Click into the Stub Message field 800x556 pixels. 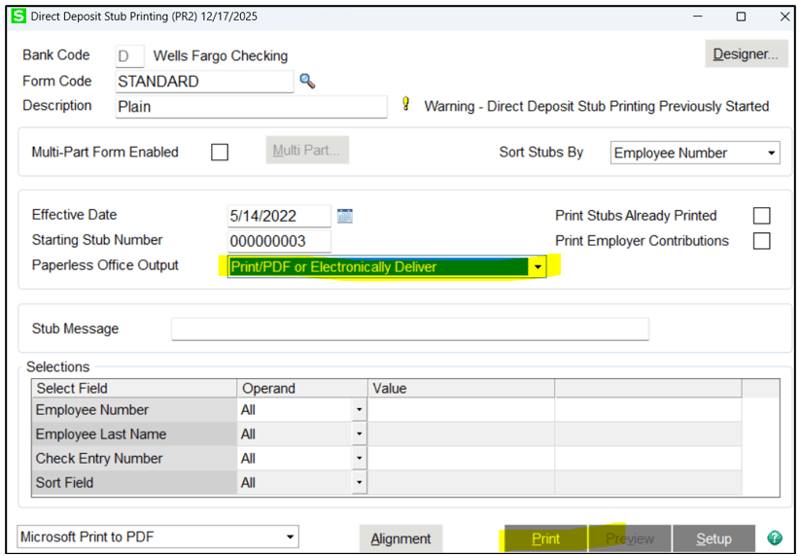(410, 329)
